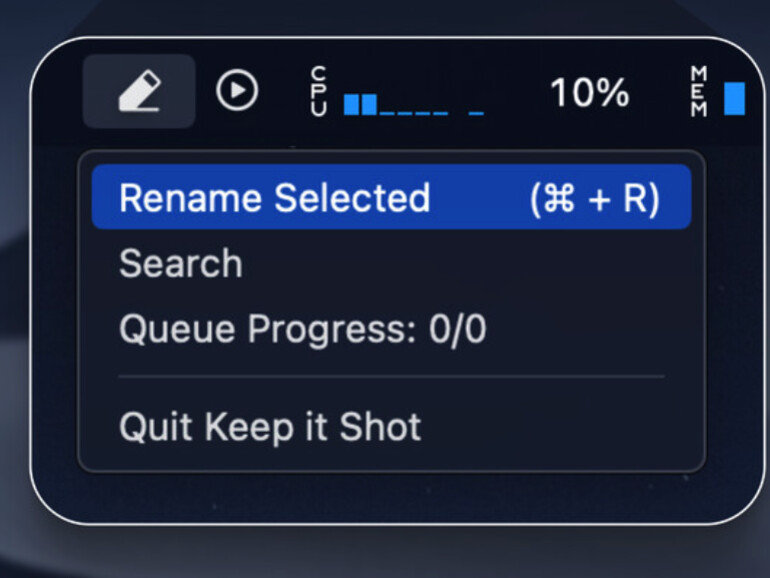770x578 pixels.
Task: Click the 10% CPU usage readout
Action: [x=589, y=93]
